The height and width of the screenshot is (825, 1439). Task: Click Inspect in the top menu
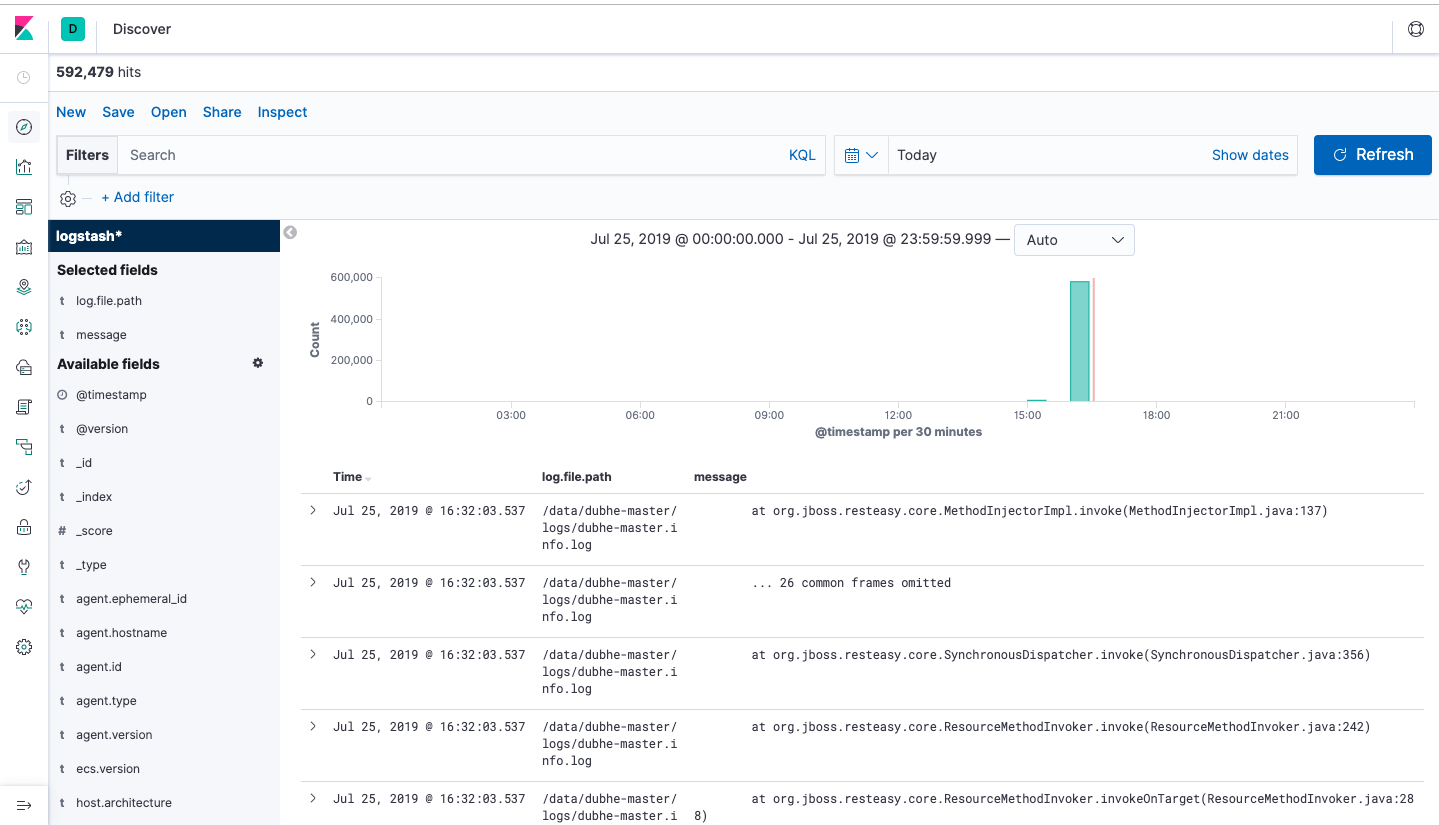tap(282, 112)
